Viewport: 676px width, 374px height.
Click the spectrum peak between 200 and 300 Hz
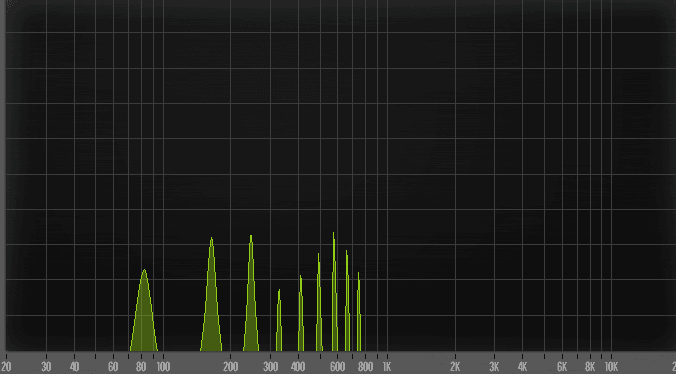[x=251, y=293]
